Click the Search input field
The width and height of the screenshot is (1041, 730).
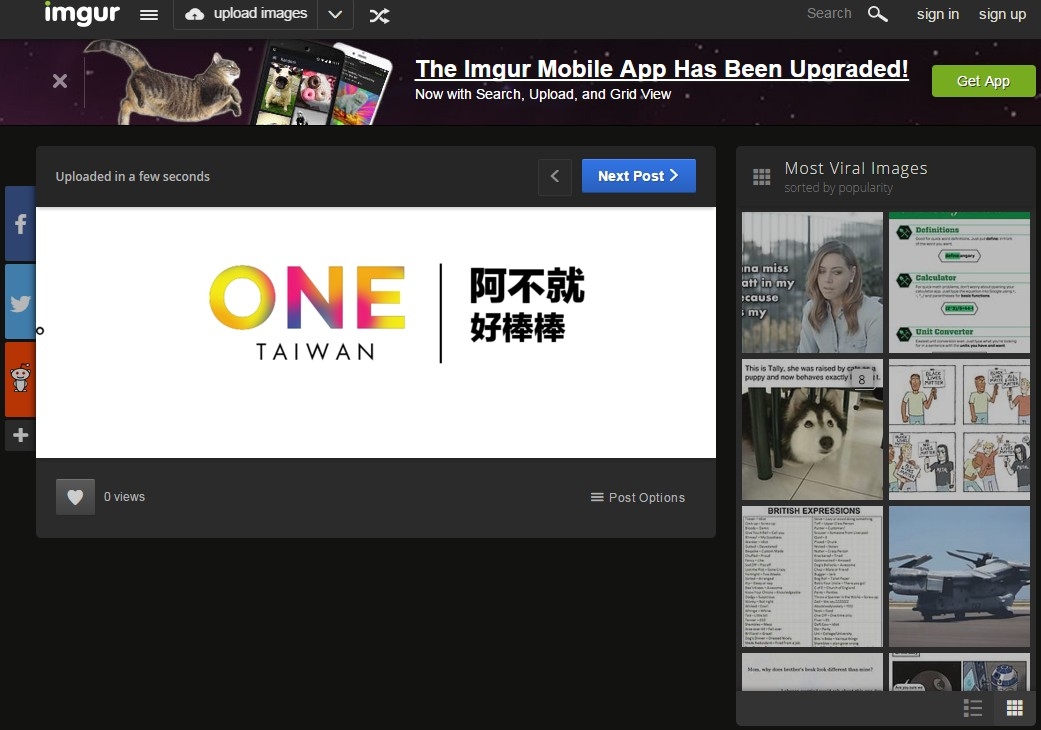click(x=828, y=14)
